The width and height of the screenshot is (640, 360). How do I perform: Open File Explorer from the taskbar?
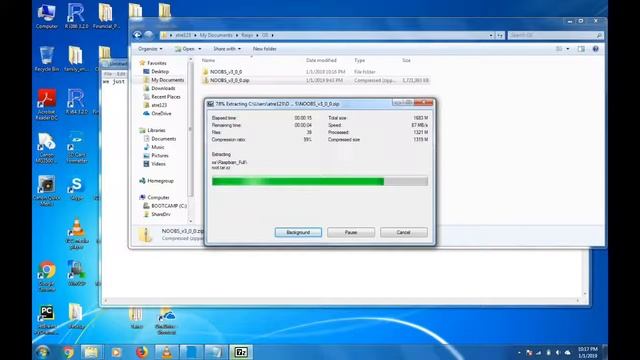91,352
